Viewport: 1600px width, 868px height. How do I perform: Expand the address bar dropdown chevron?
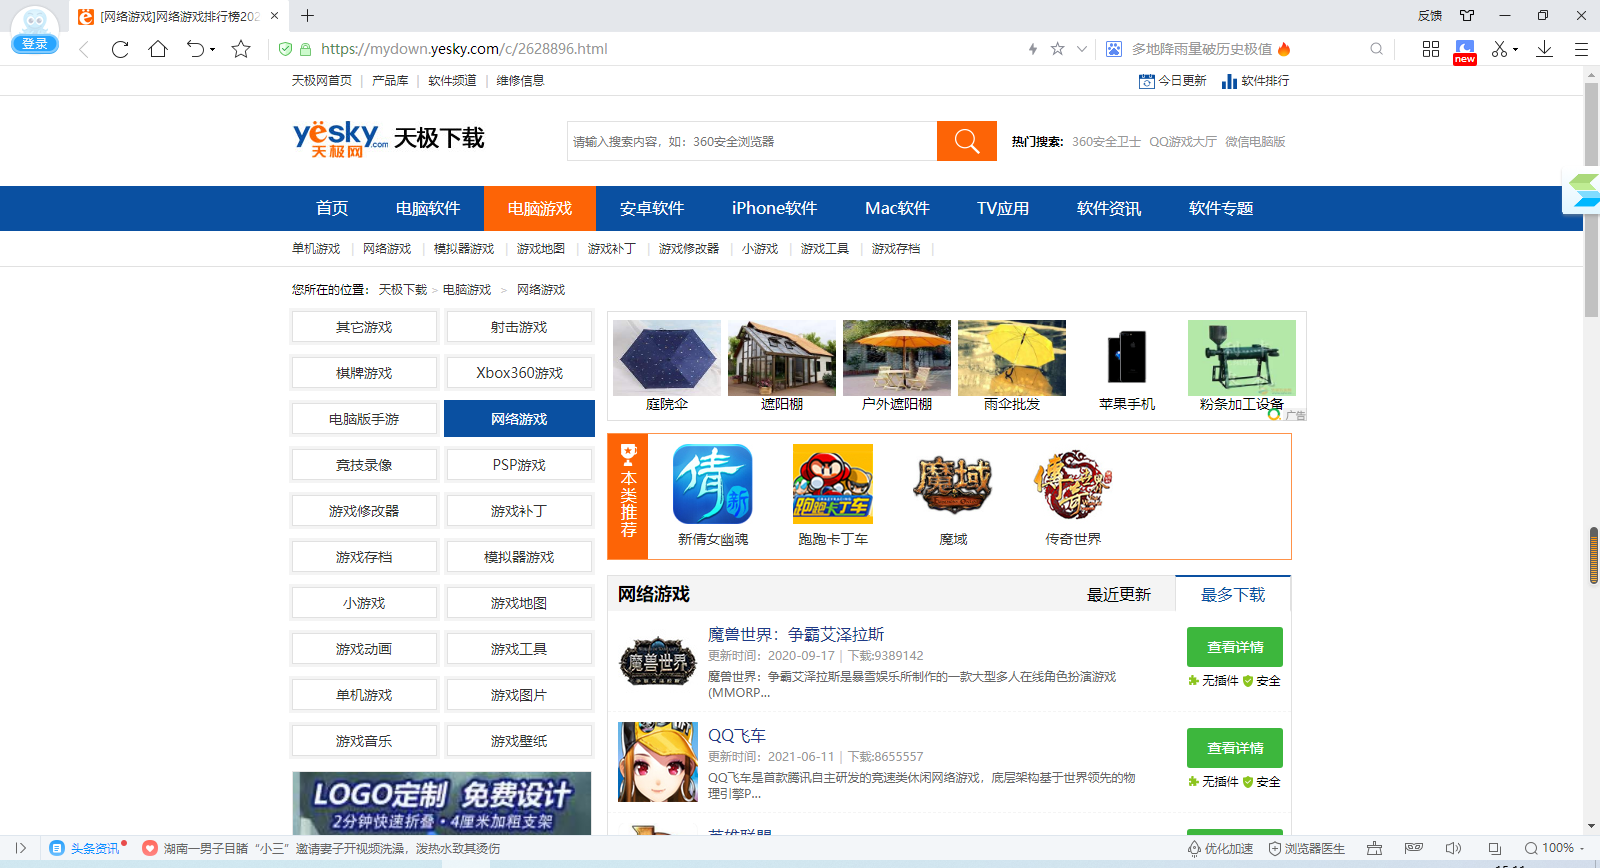click(x=1082, y=49)
